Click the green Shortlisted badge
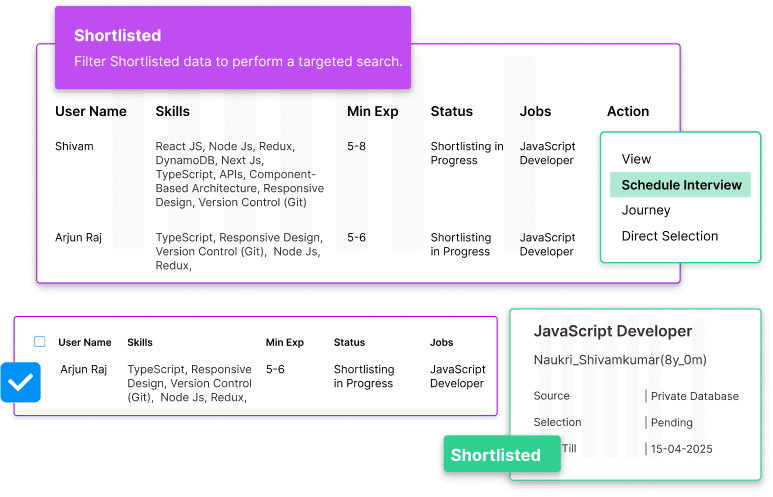Screen dimensions: 773x497 495,455
